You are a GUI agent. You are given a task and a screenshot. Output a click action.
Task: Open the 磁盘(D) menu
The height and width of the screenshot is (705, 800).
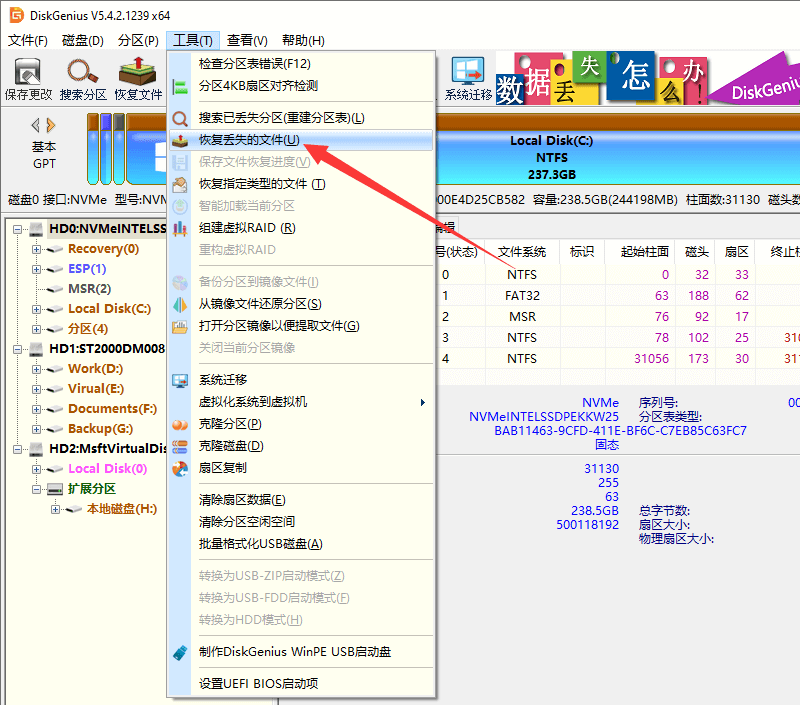point(83,40)
